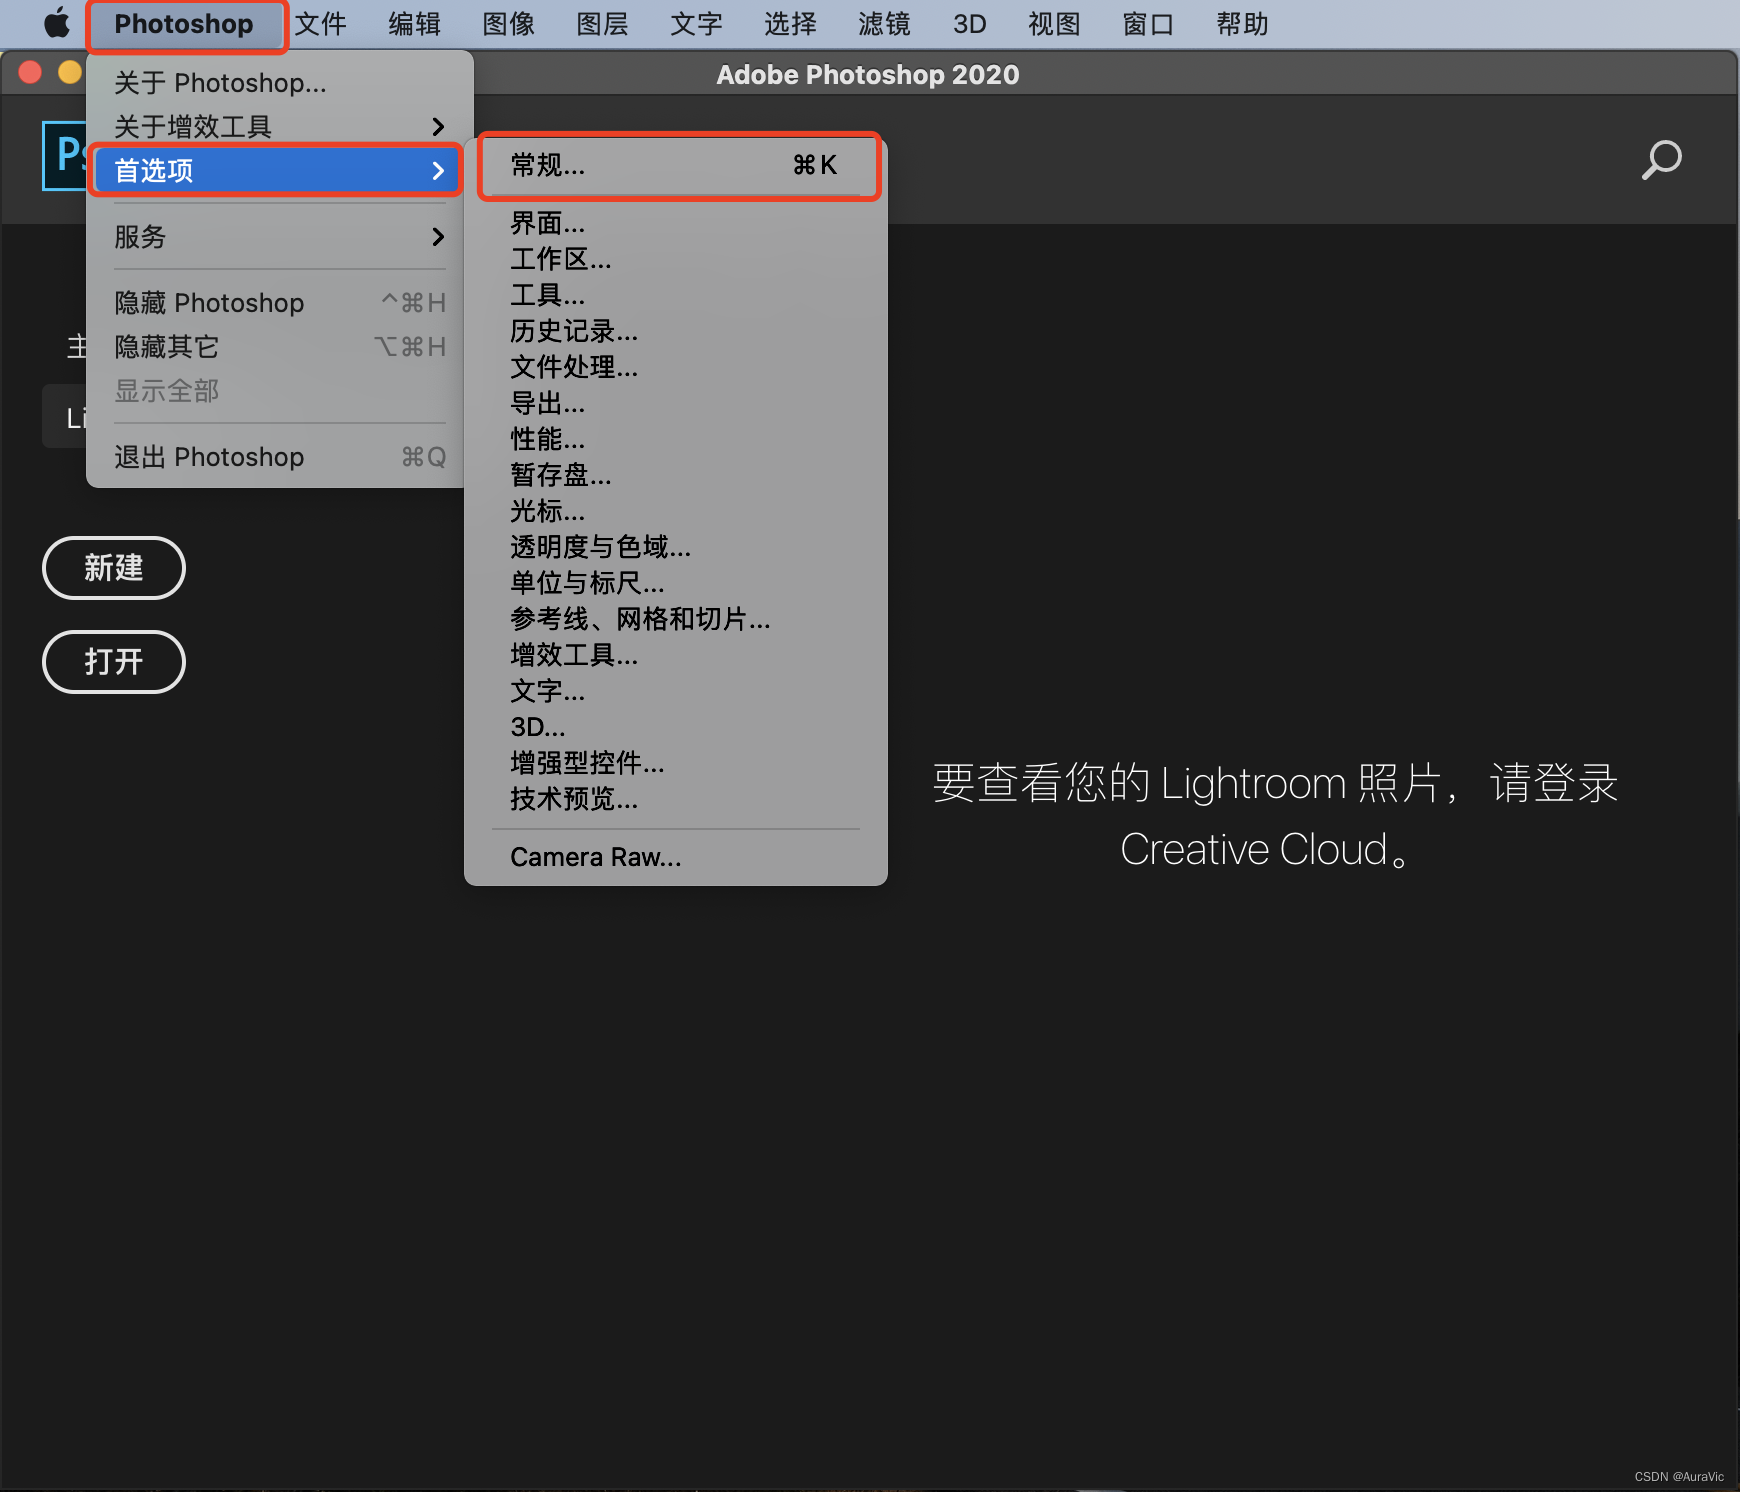The width and height of the screenshot is (1740, 1492).
Task: Open the Photoshop menu in menu bar
Action: click(184, 24)
